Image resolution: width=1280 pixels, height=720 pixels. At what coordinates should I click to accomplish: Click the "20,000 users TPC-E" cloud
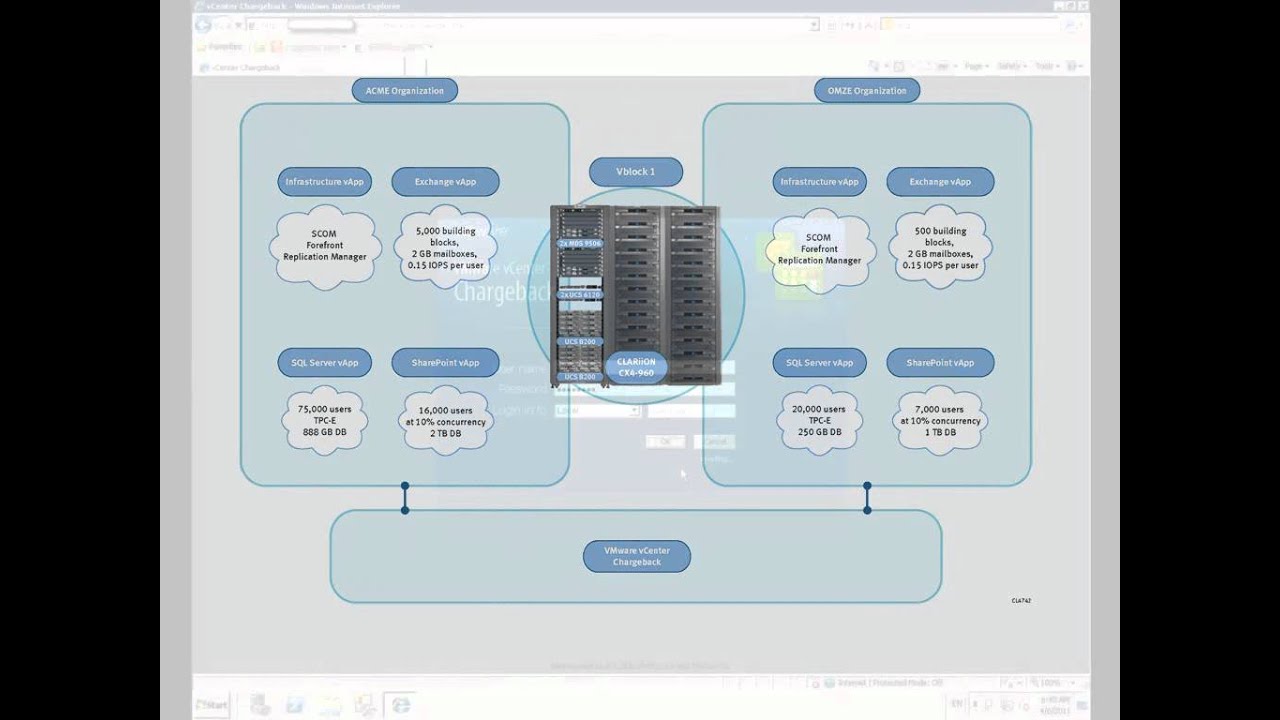(x=820, y=421)
